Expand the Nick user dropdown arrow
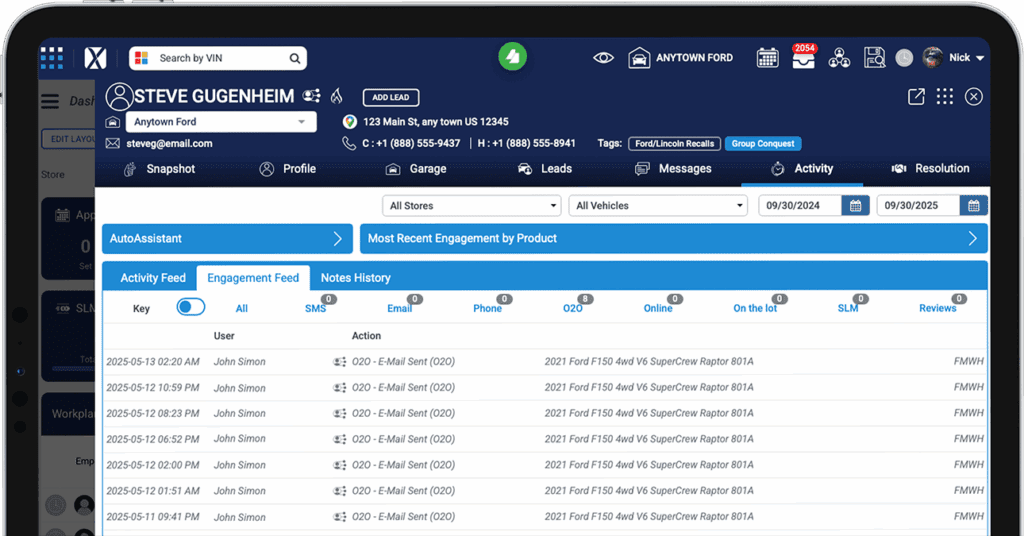 click(x=980, y=58)
